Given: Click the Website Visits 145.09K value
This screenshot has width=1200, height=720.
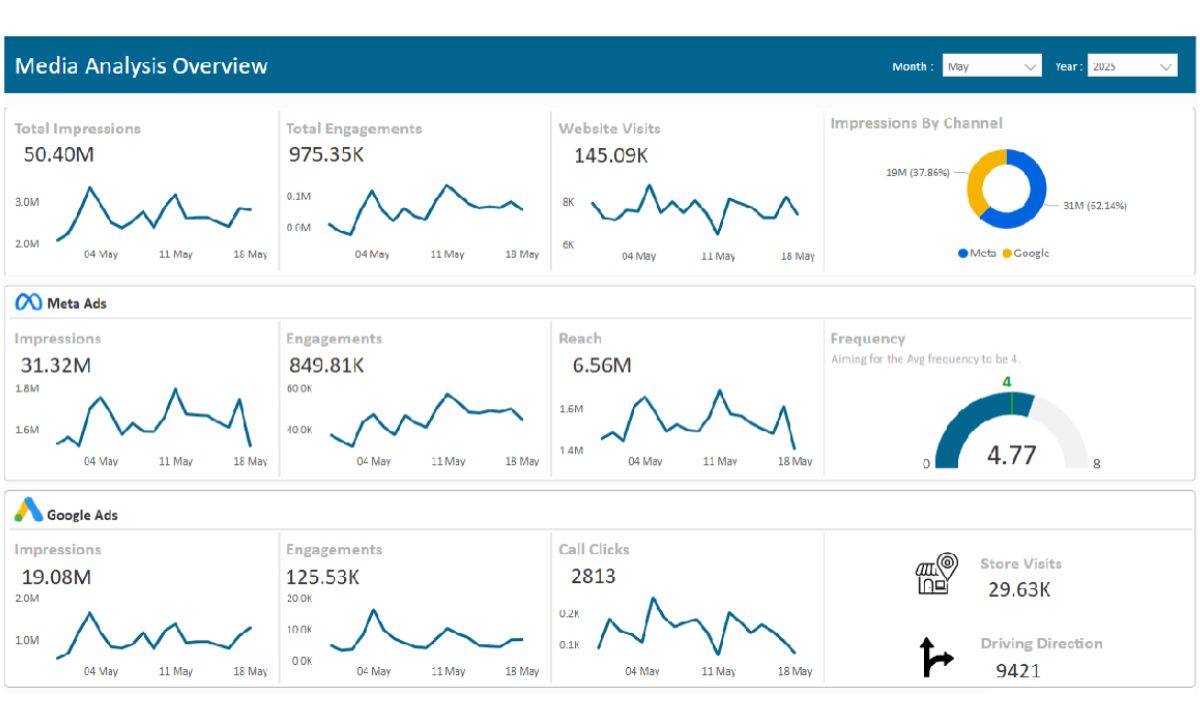Looking at the screenshot, I should coord(610,155).
